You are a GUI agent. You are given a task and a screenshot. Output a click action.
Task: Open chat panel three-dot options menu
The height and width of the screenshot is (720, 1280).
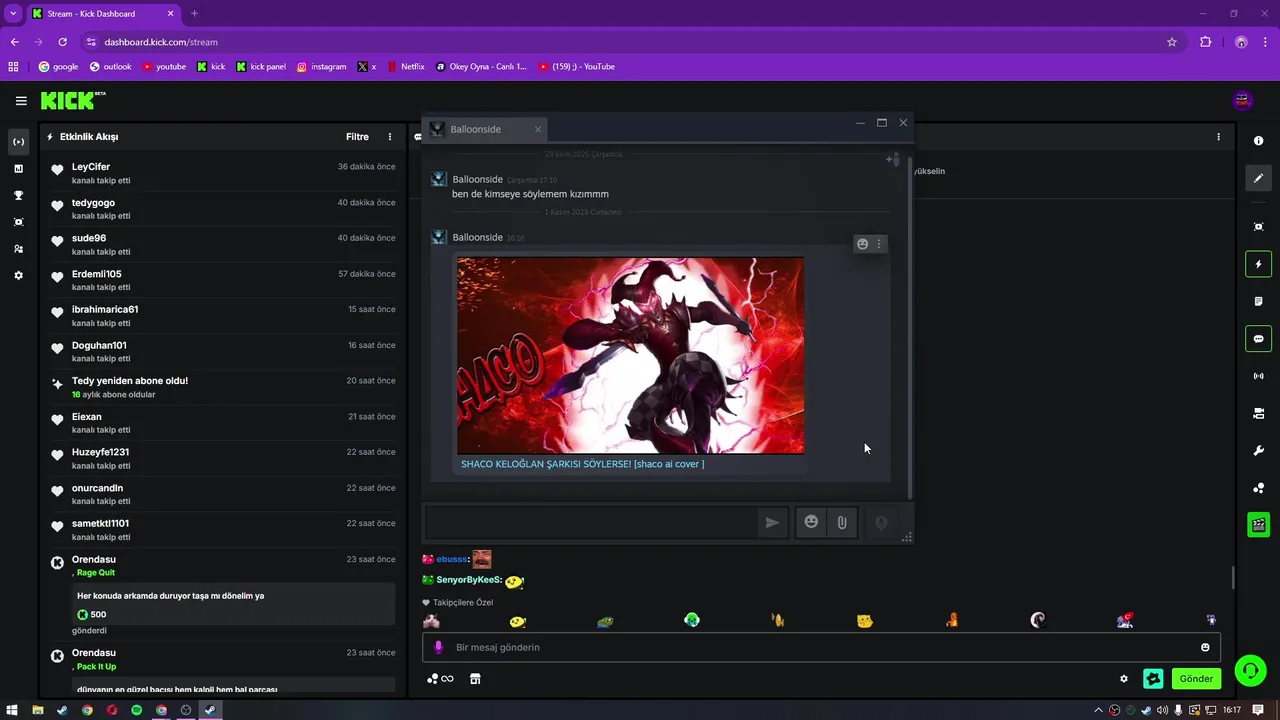[1218, 137]
